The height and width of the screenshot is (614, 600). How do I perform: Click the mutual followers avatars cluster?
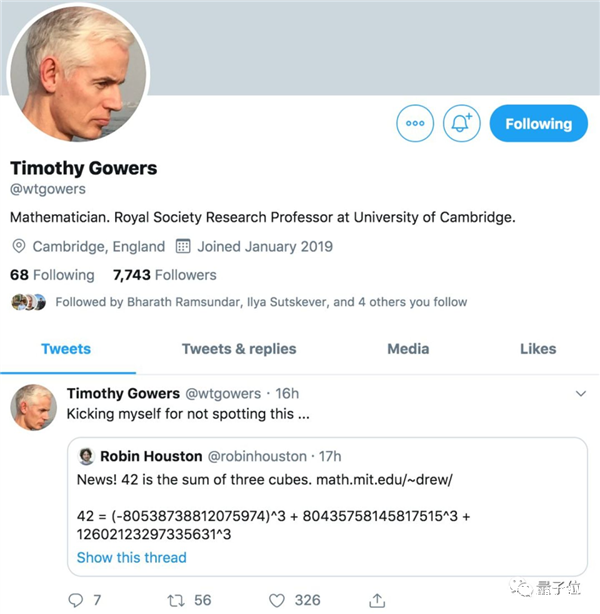coord(29,301)
